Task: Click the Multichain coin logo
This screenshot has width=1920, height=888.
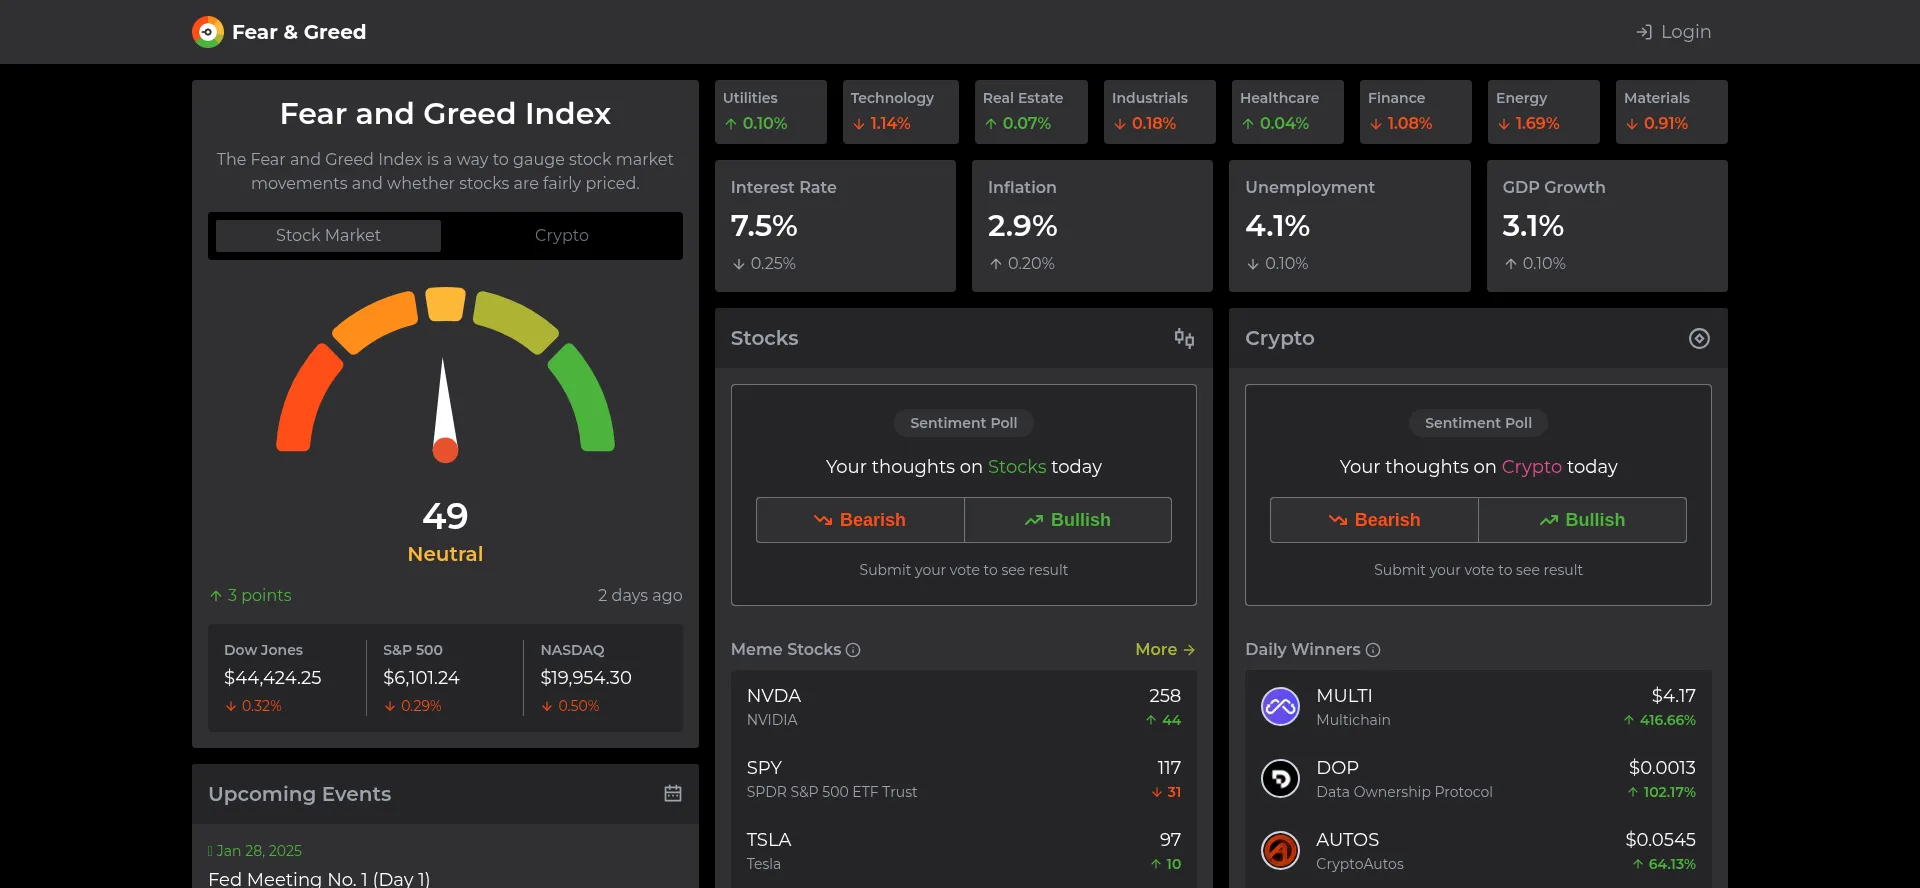Action: (x=1280, y=707)
